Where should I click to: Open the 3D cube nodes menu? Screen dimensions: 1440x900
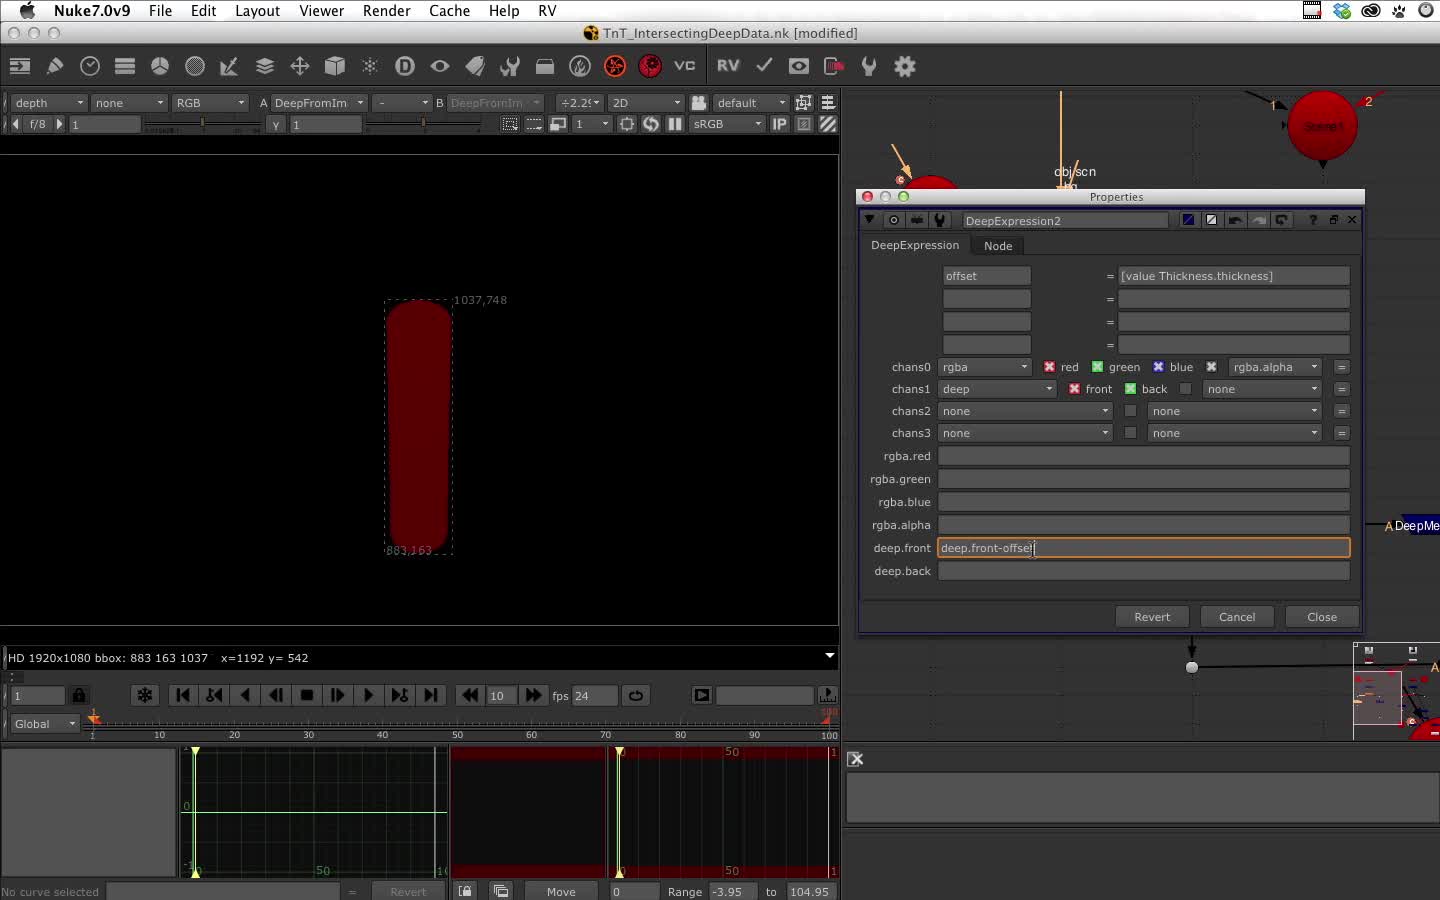tap(335, 66)
